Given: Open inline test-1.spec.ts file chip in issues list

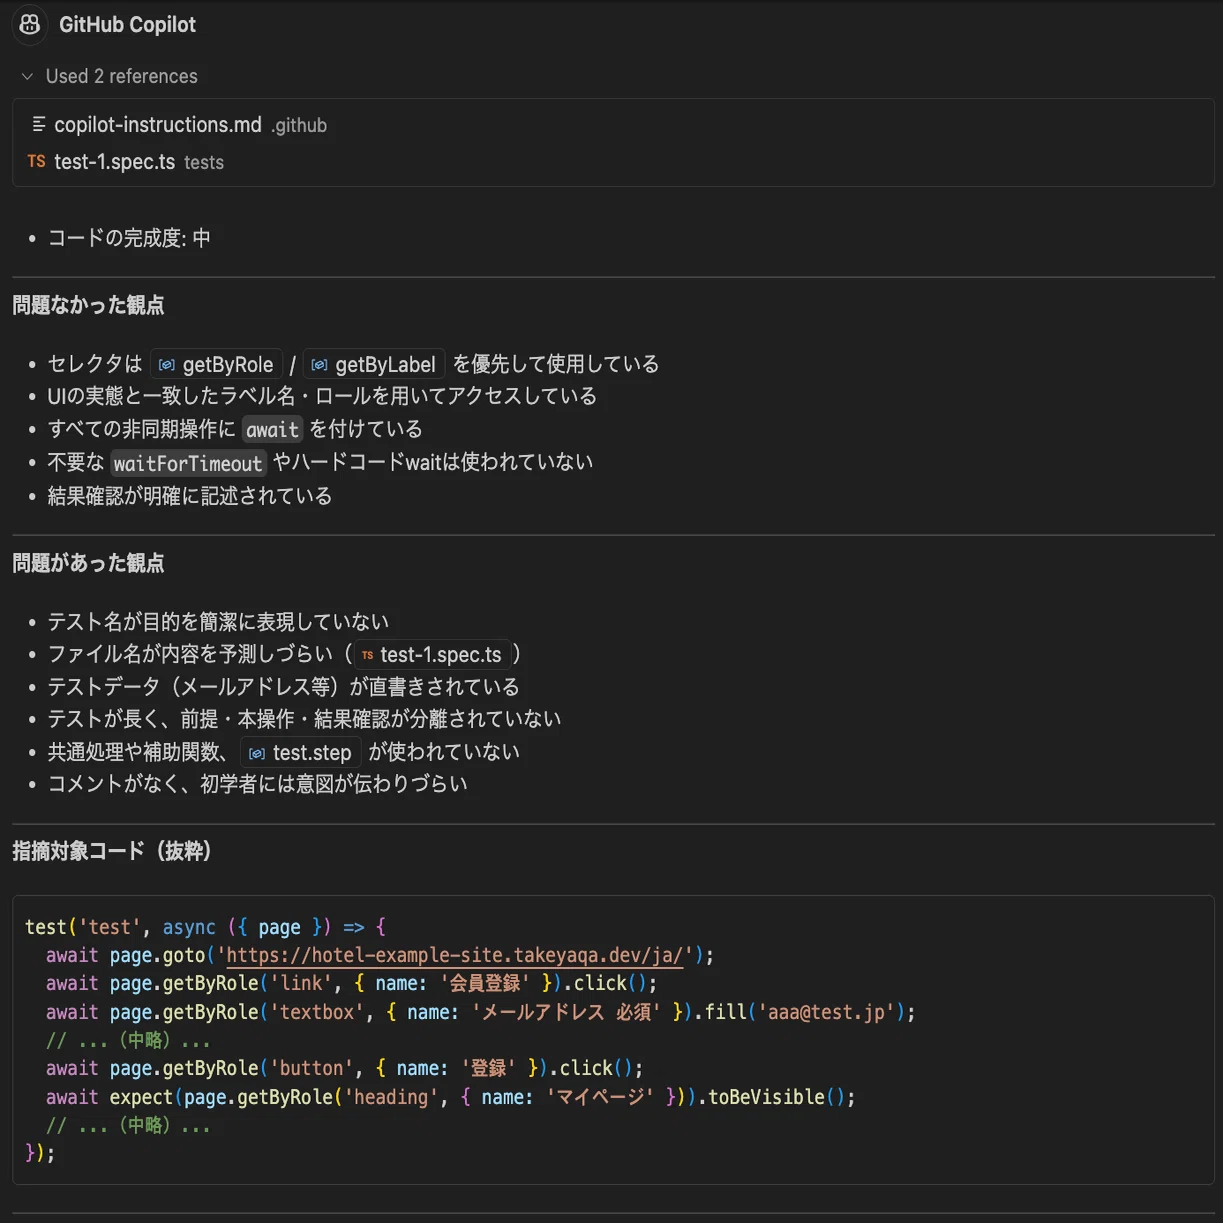Looking at the screenshot, I should tap(434, 655).
